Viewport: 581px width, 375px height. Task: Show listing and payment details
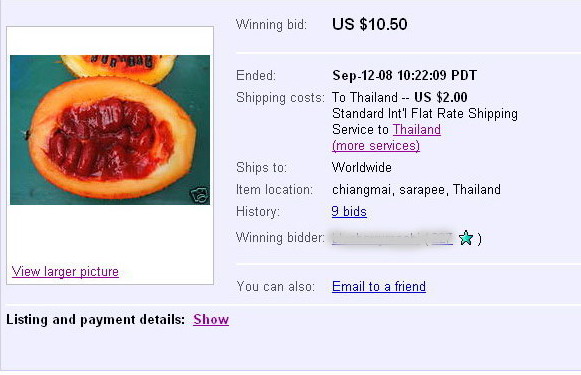coord(211,319)
